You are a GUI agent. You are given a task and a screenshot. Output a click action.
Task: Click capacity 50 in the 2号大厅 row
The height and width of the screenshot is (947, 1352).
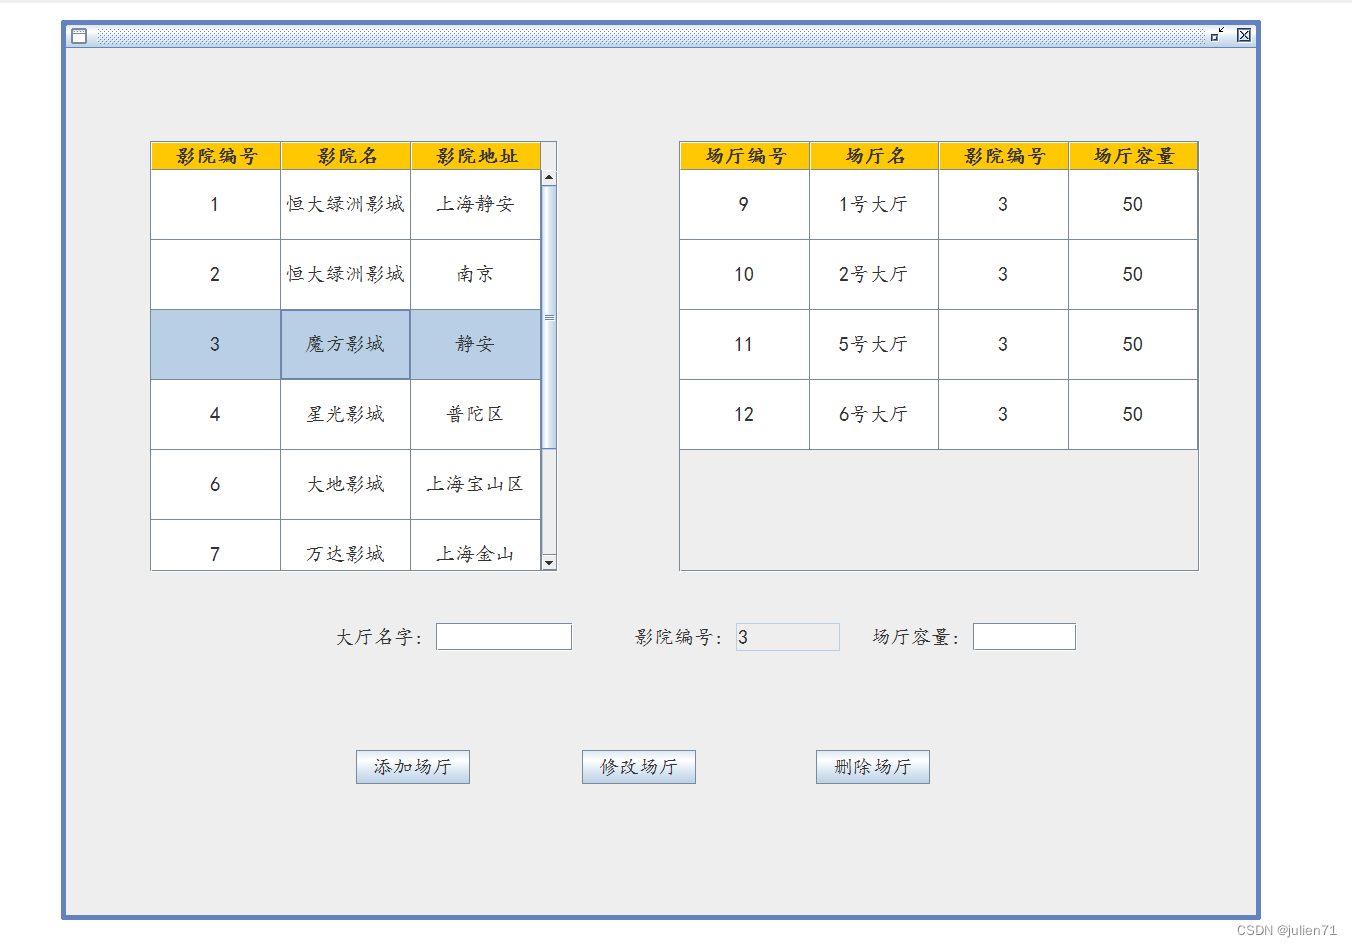pyautogui.click(x=1133, y=275)
